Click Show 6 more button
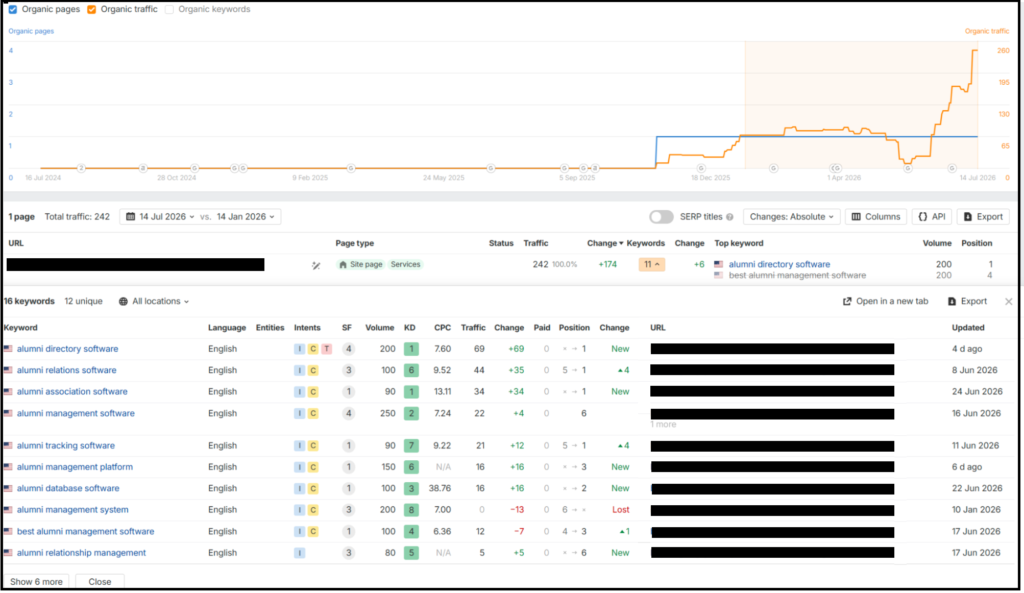Screen dimensions: 1024x593 pos(37,581)
